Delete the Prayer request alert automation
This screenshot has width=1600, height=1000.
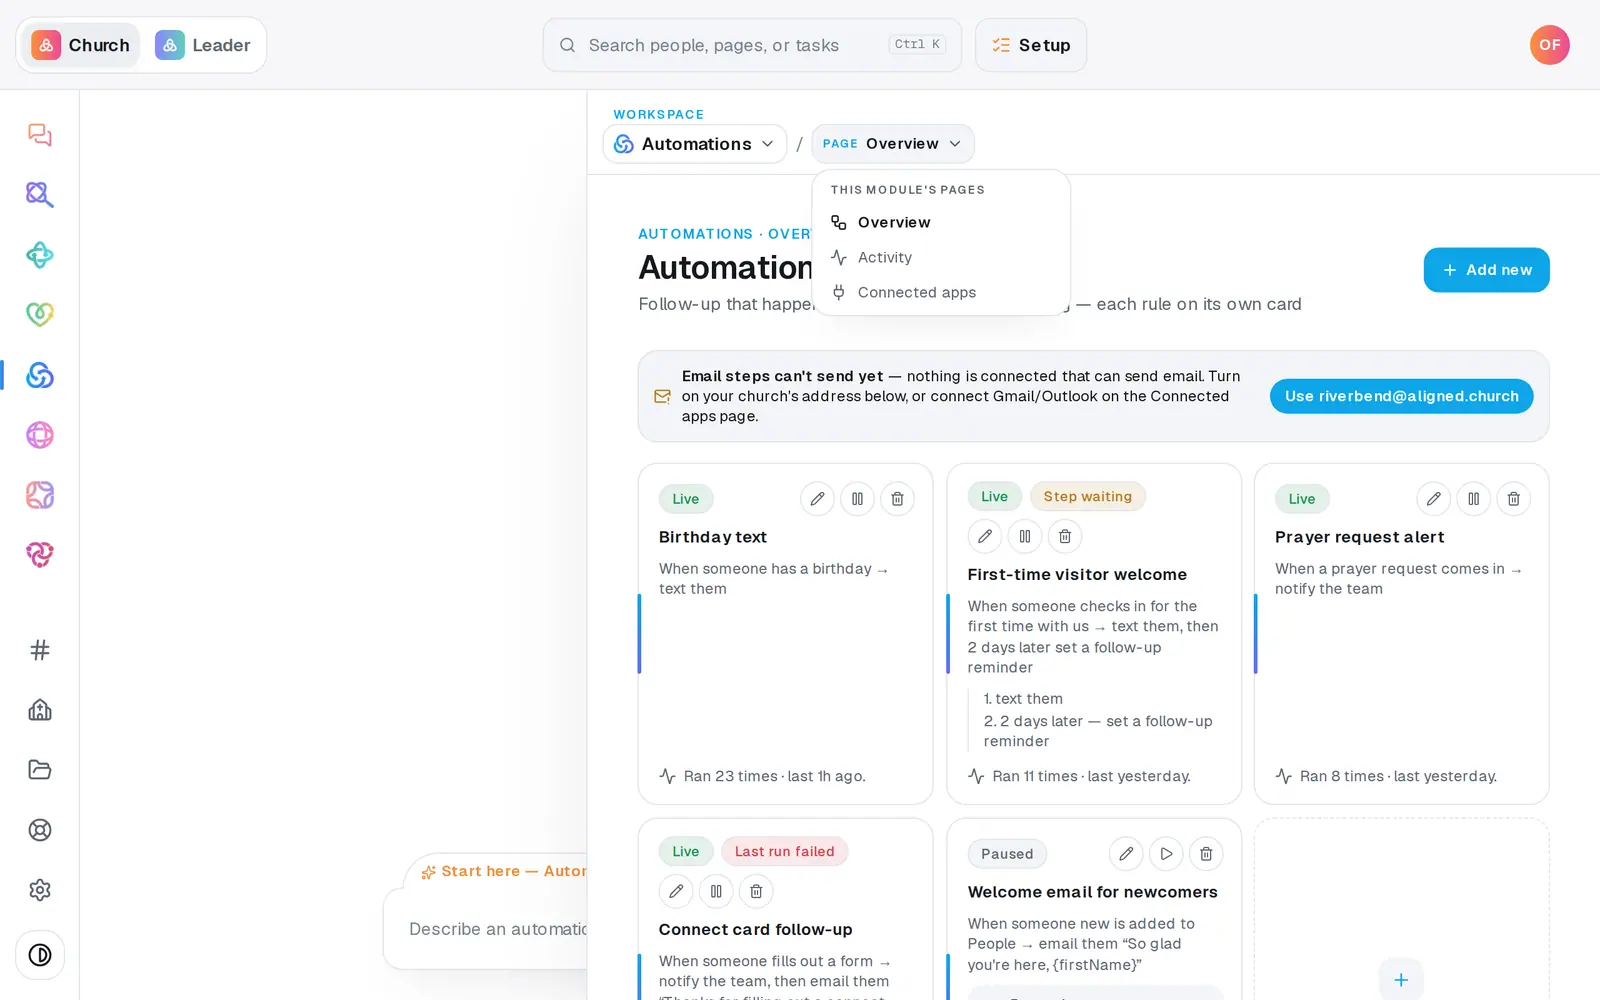pos(1513,498)
